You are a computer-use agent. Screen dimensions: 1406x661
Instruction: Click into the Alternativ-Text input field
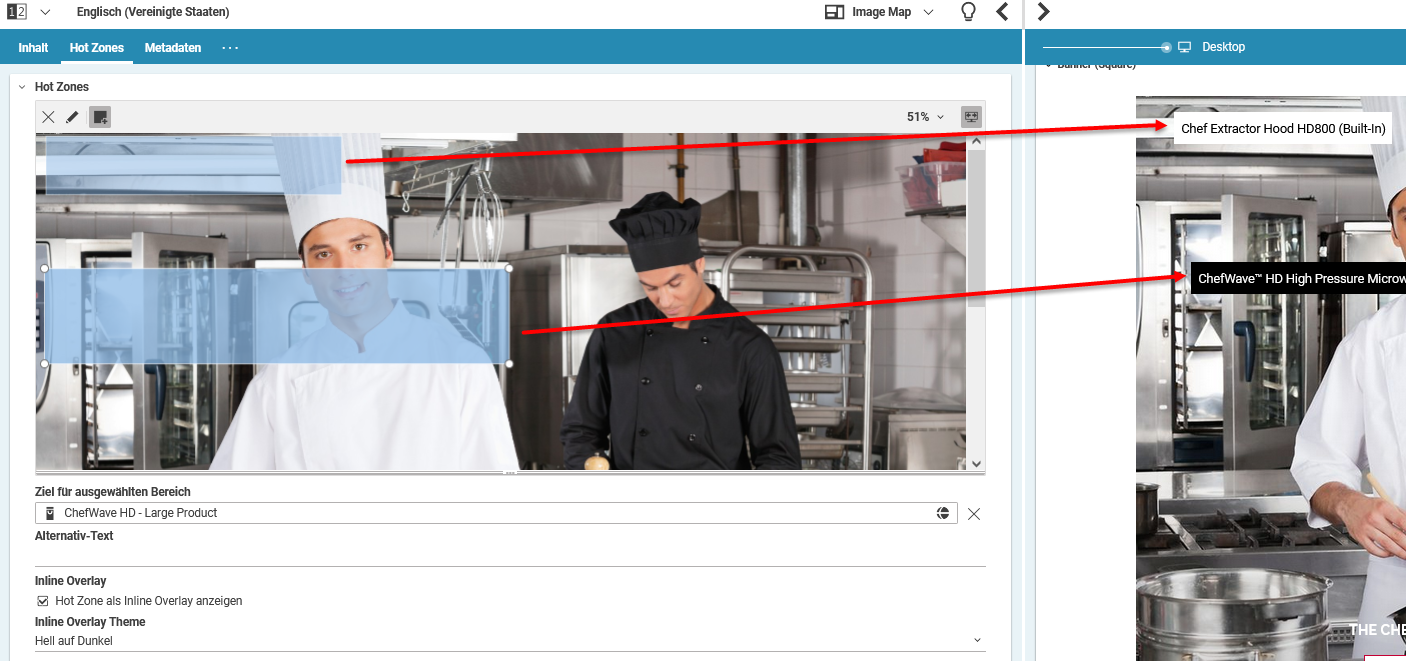point(510,555)
